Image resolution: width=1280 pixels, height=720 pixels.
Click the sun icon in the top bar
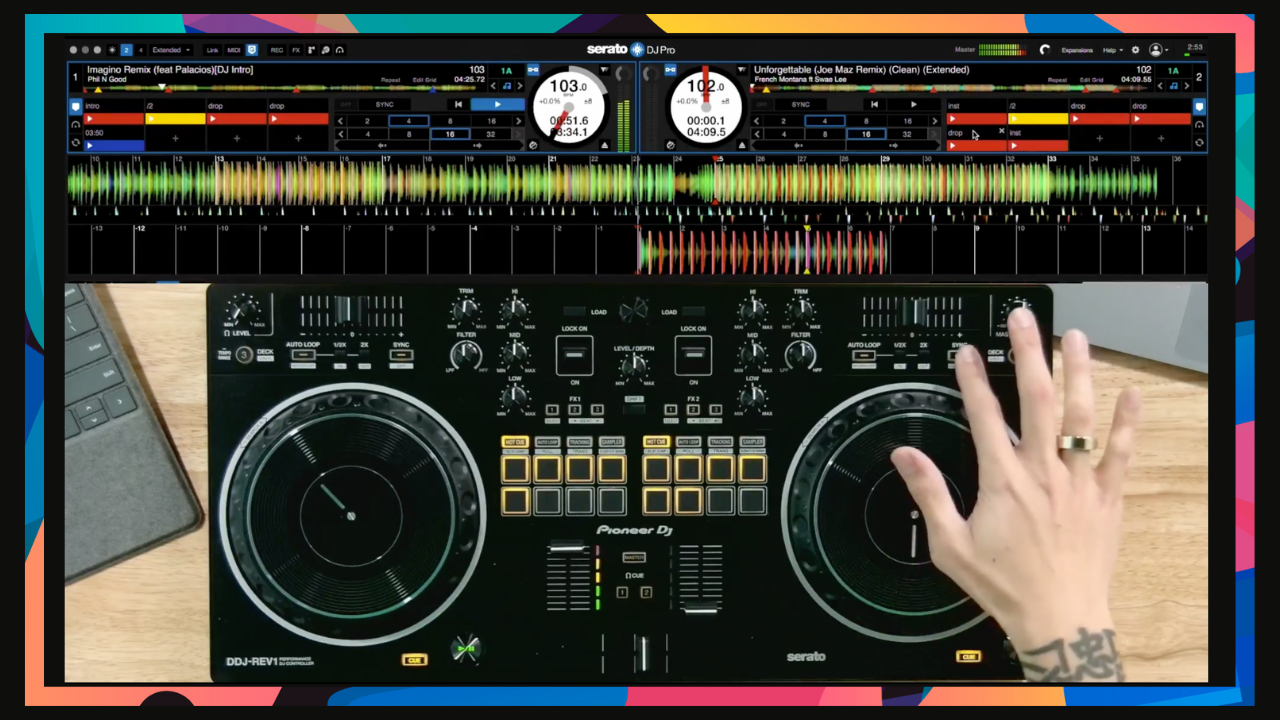111,50
